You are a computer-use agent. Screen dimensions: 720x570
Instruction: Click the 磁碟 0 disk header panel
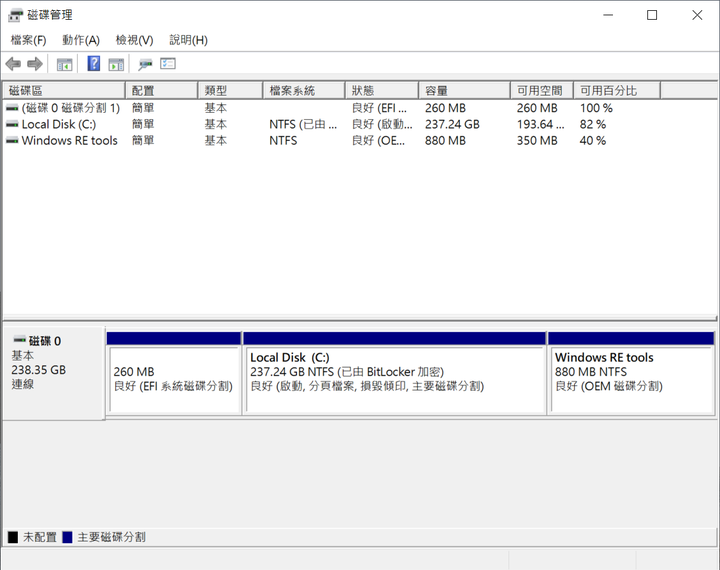click(54, 372)
